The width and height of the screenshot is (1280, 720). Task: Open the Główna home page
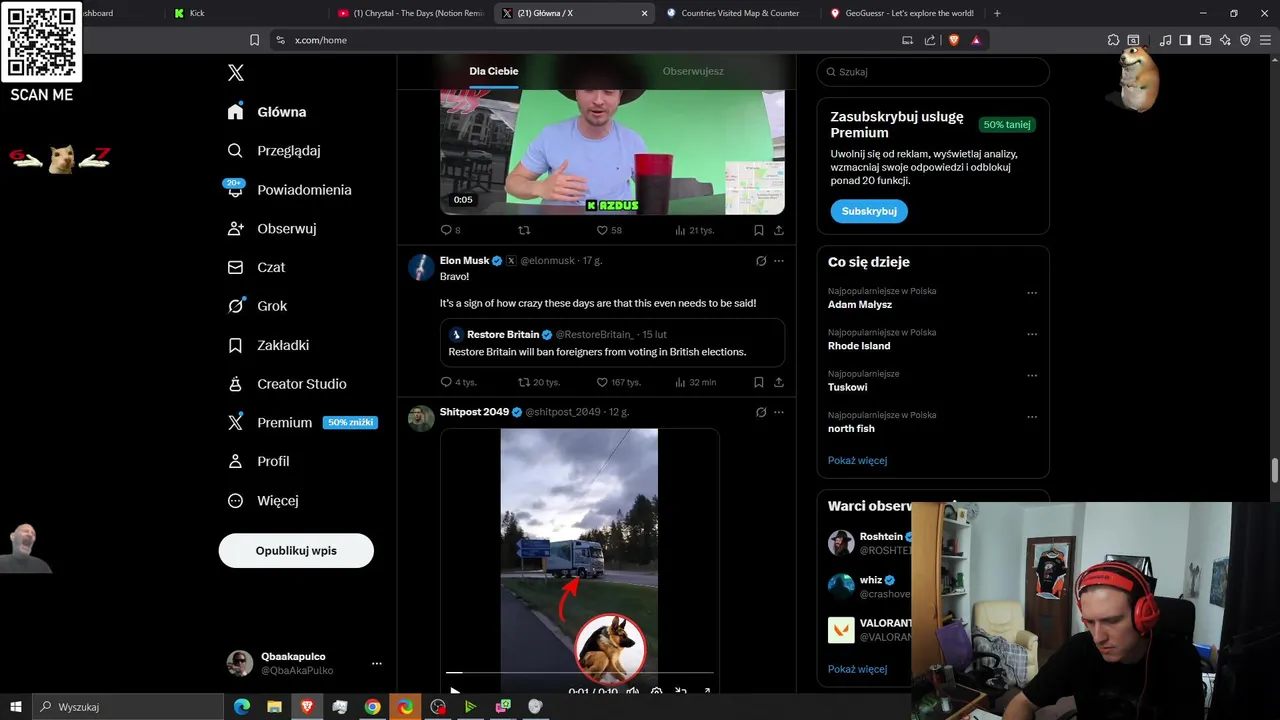click(267, 112)
